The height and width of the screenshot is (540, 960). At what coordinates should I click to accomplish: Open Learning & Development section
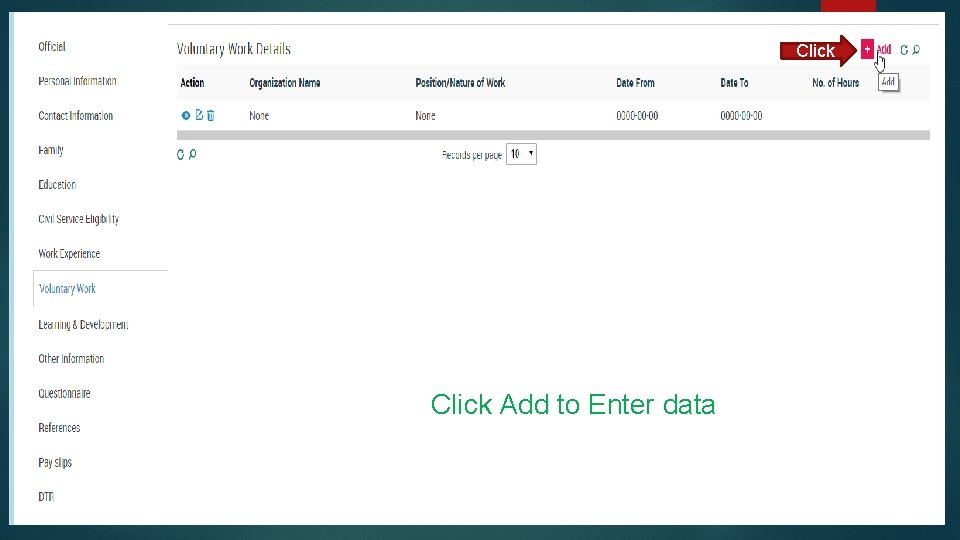83,324
